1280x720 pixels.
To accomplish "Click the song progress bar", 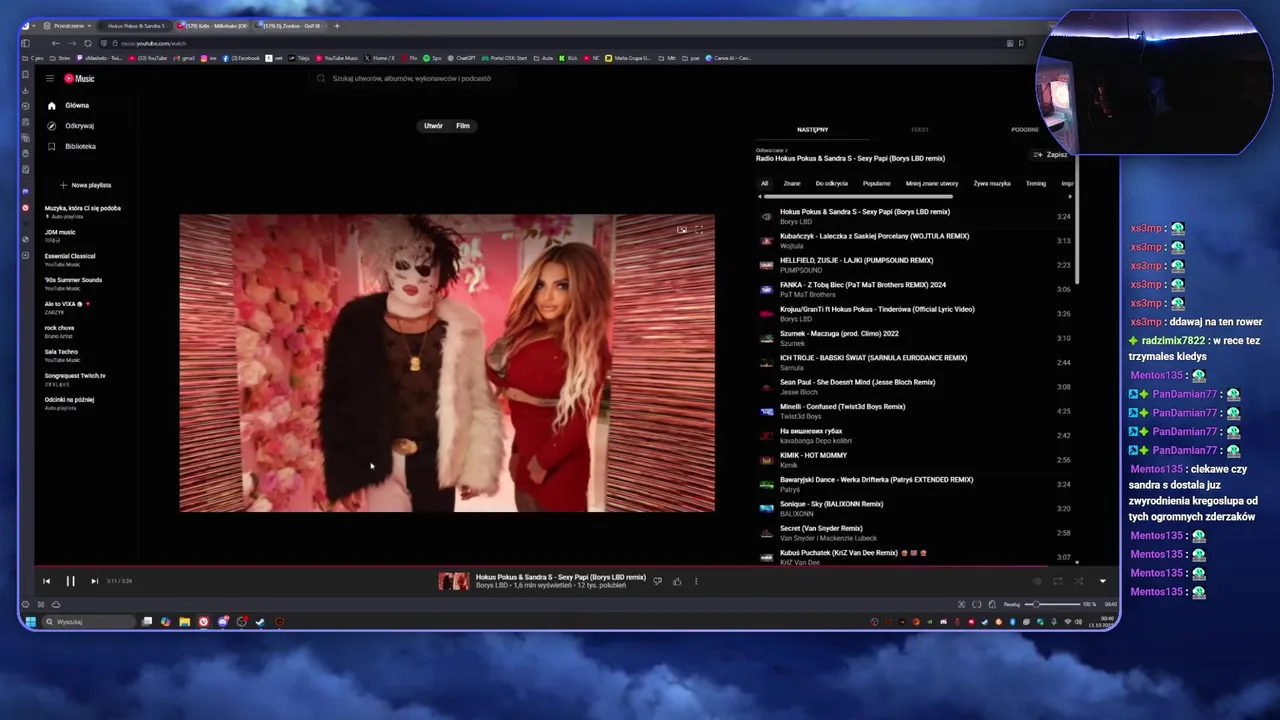I will [576, 566].
